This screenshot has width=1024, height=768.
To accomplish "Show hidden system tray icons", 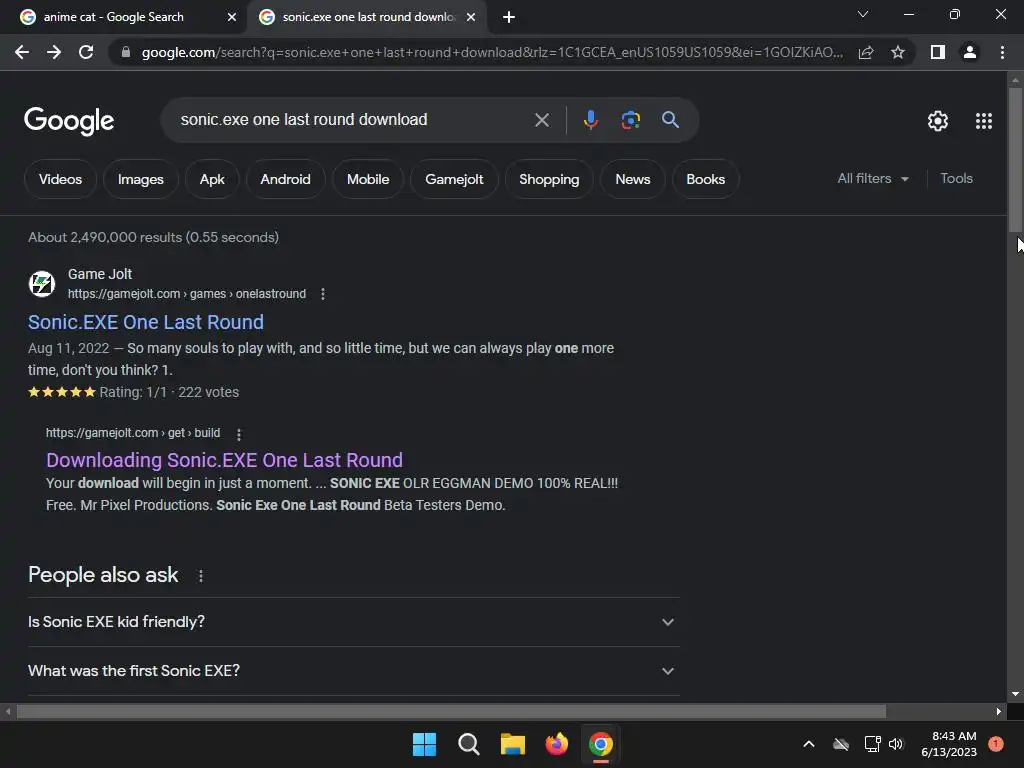I will point(808,744).
